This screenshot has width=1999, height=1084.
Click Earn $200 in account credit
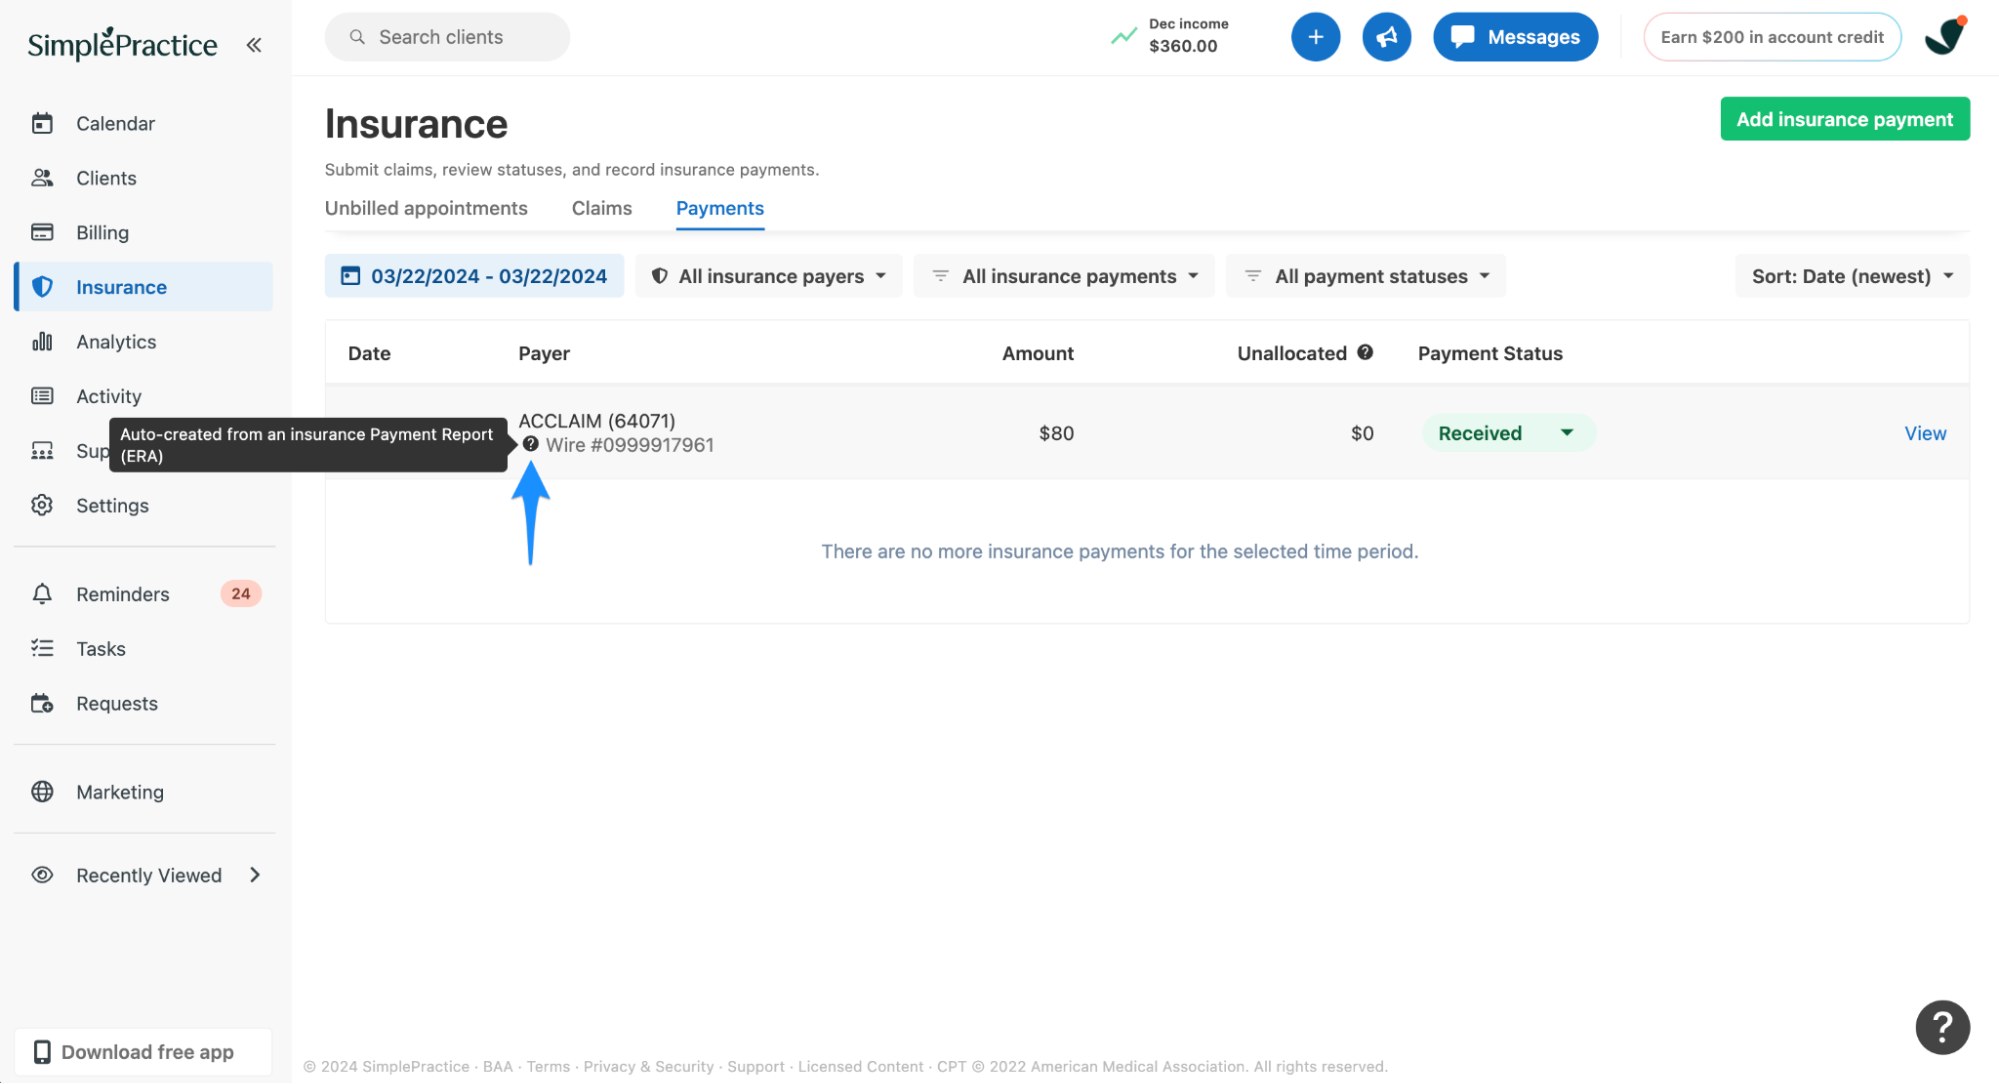(x=1772, y=37)
